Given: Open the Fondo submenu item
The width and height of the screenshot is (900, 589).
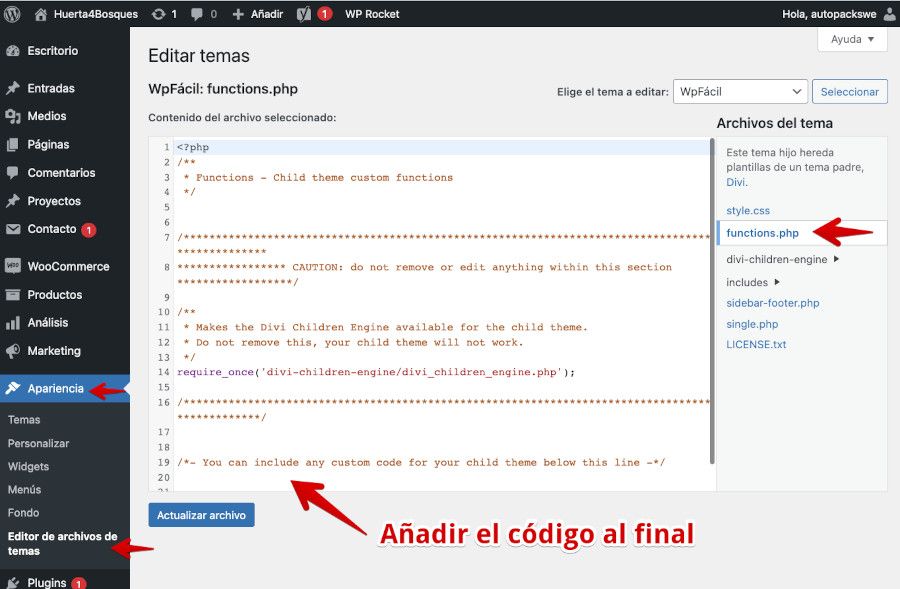Looking at the screenshot, I should click(x=24, y=513).
